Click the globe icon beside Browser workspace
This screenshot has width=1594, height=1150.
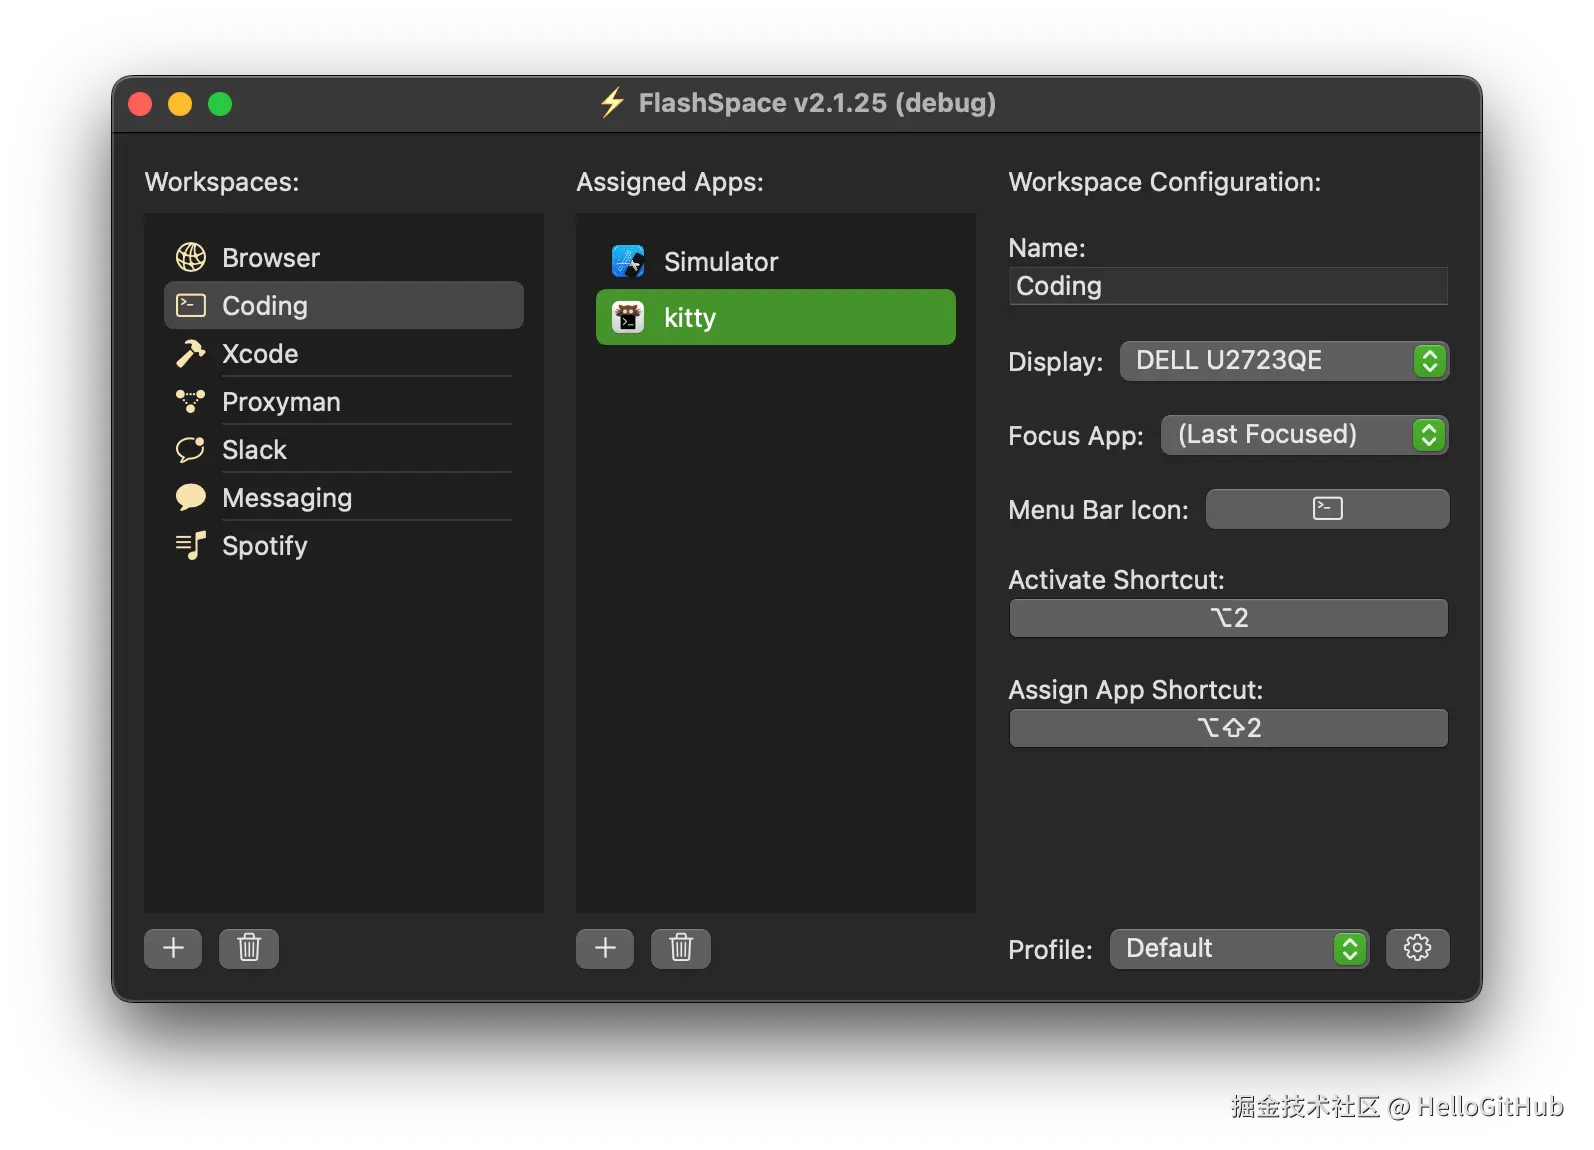[191, 258]
